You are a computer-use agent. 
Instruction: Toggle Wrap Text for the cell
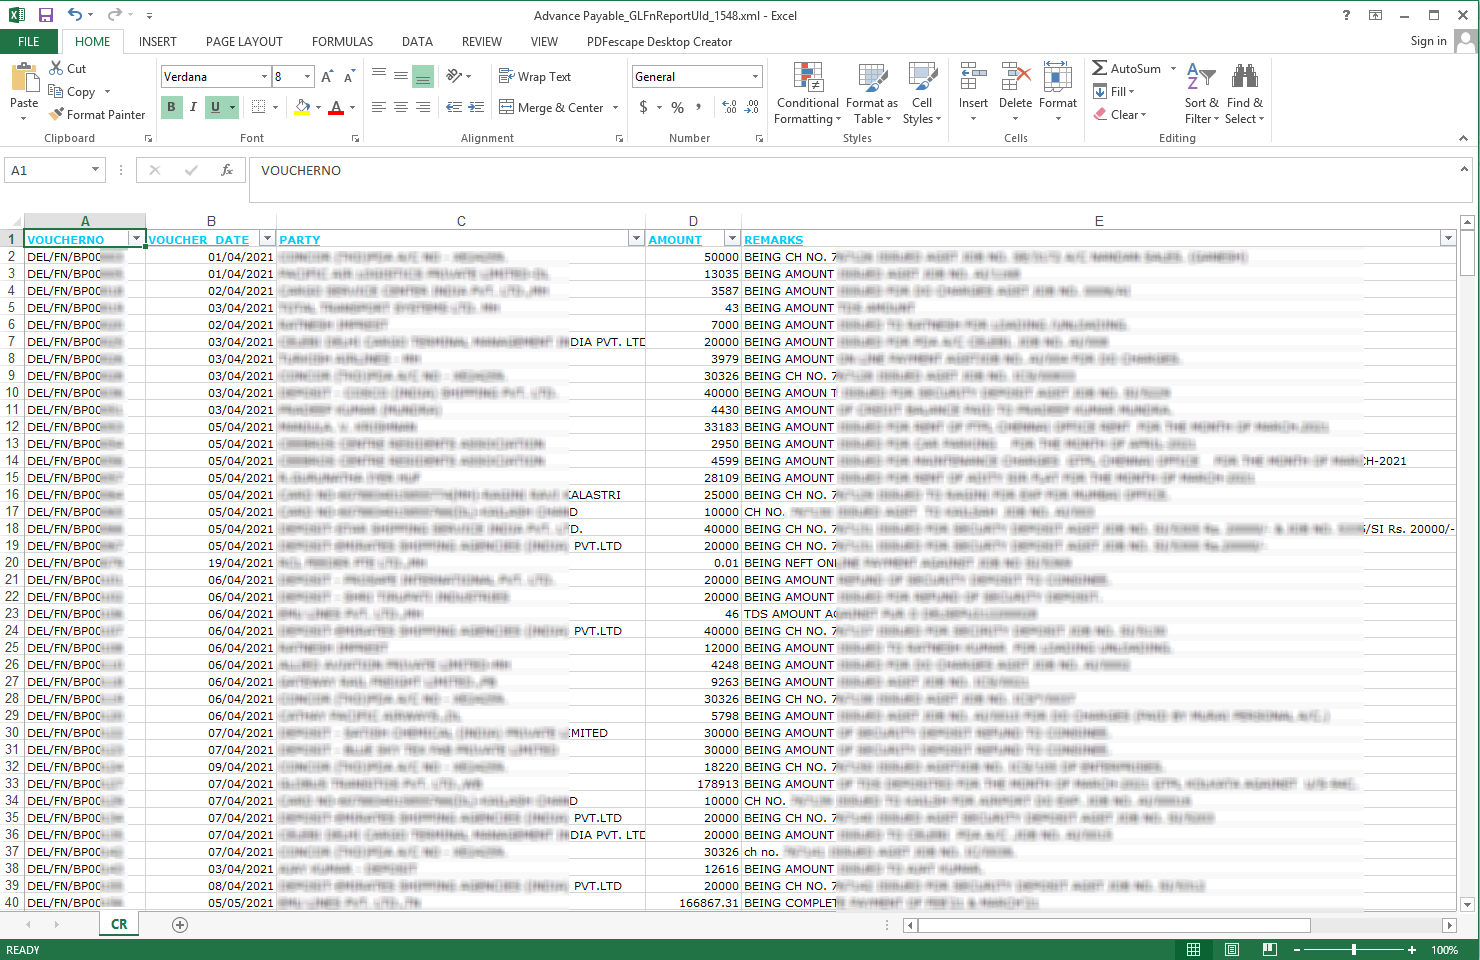tap(535, 77)
